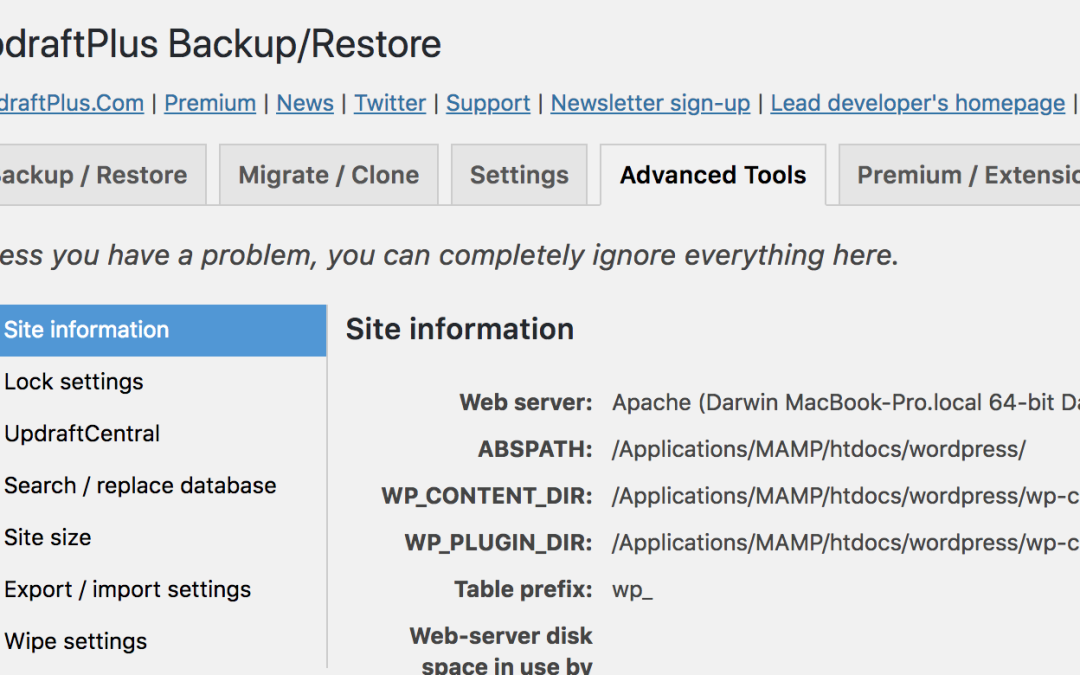Click the ABSPATH path value

click(x=819, y=449)
